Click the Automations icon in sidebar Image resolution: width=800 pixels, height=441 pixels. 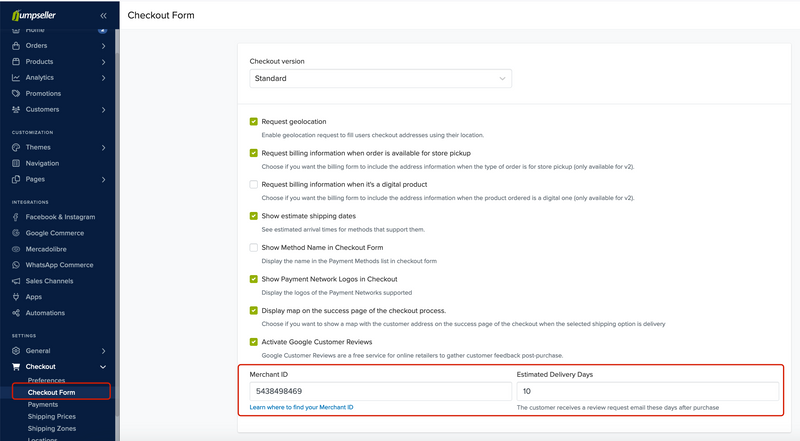coord(16,313)
